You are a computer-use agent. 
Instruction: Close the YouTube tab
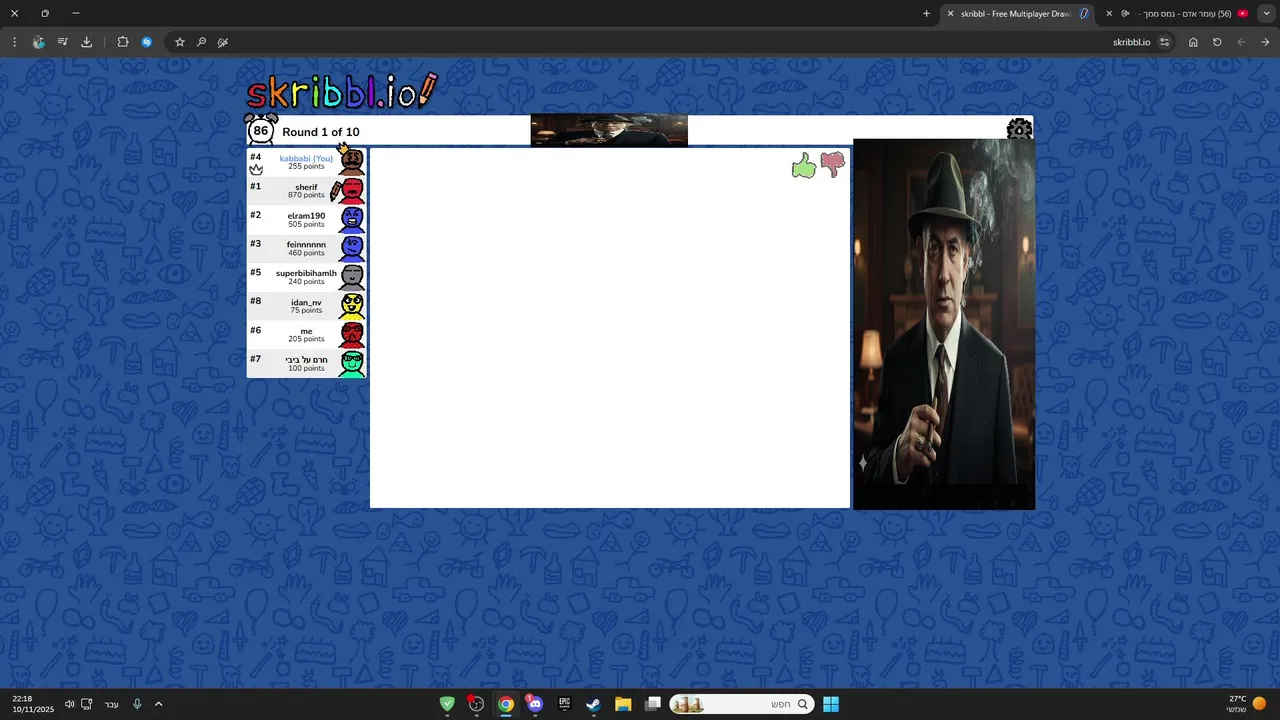[x=1109, y=14]
